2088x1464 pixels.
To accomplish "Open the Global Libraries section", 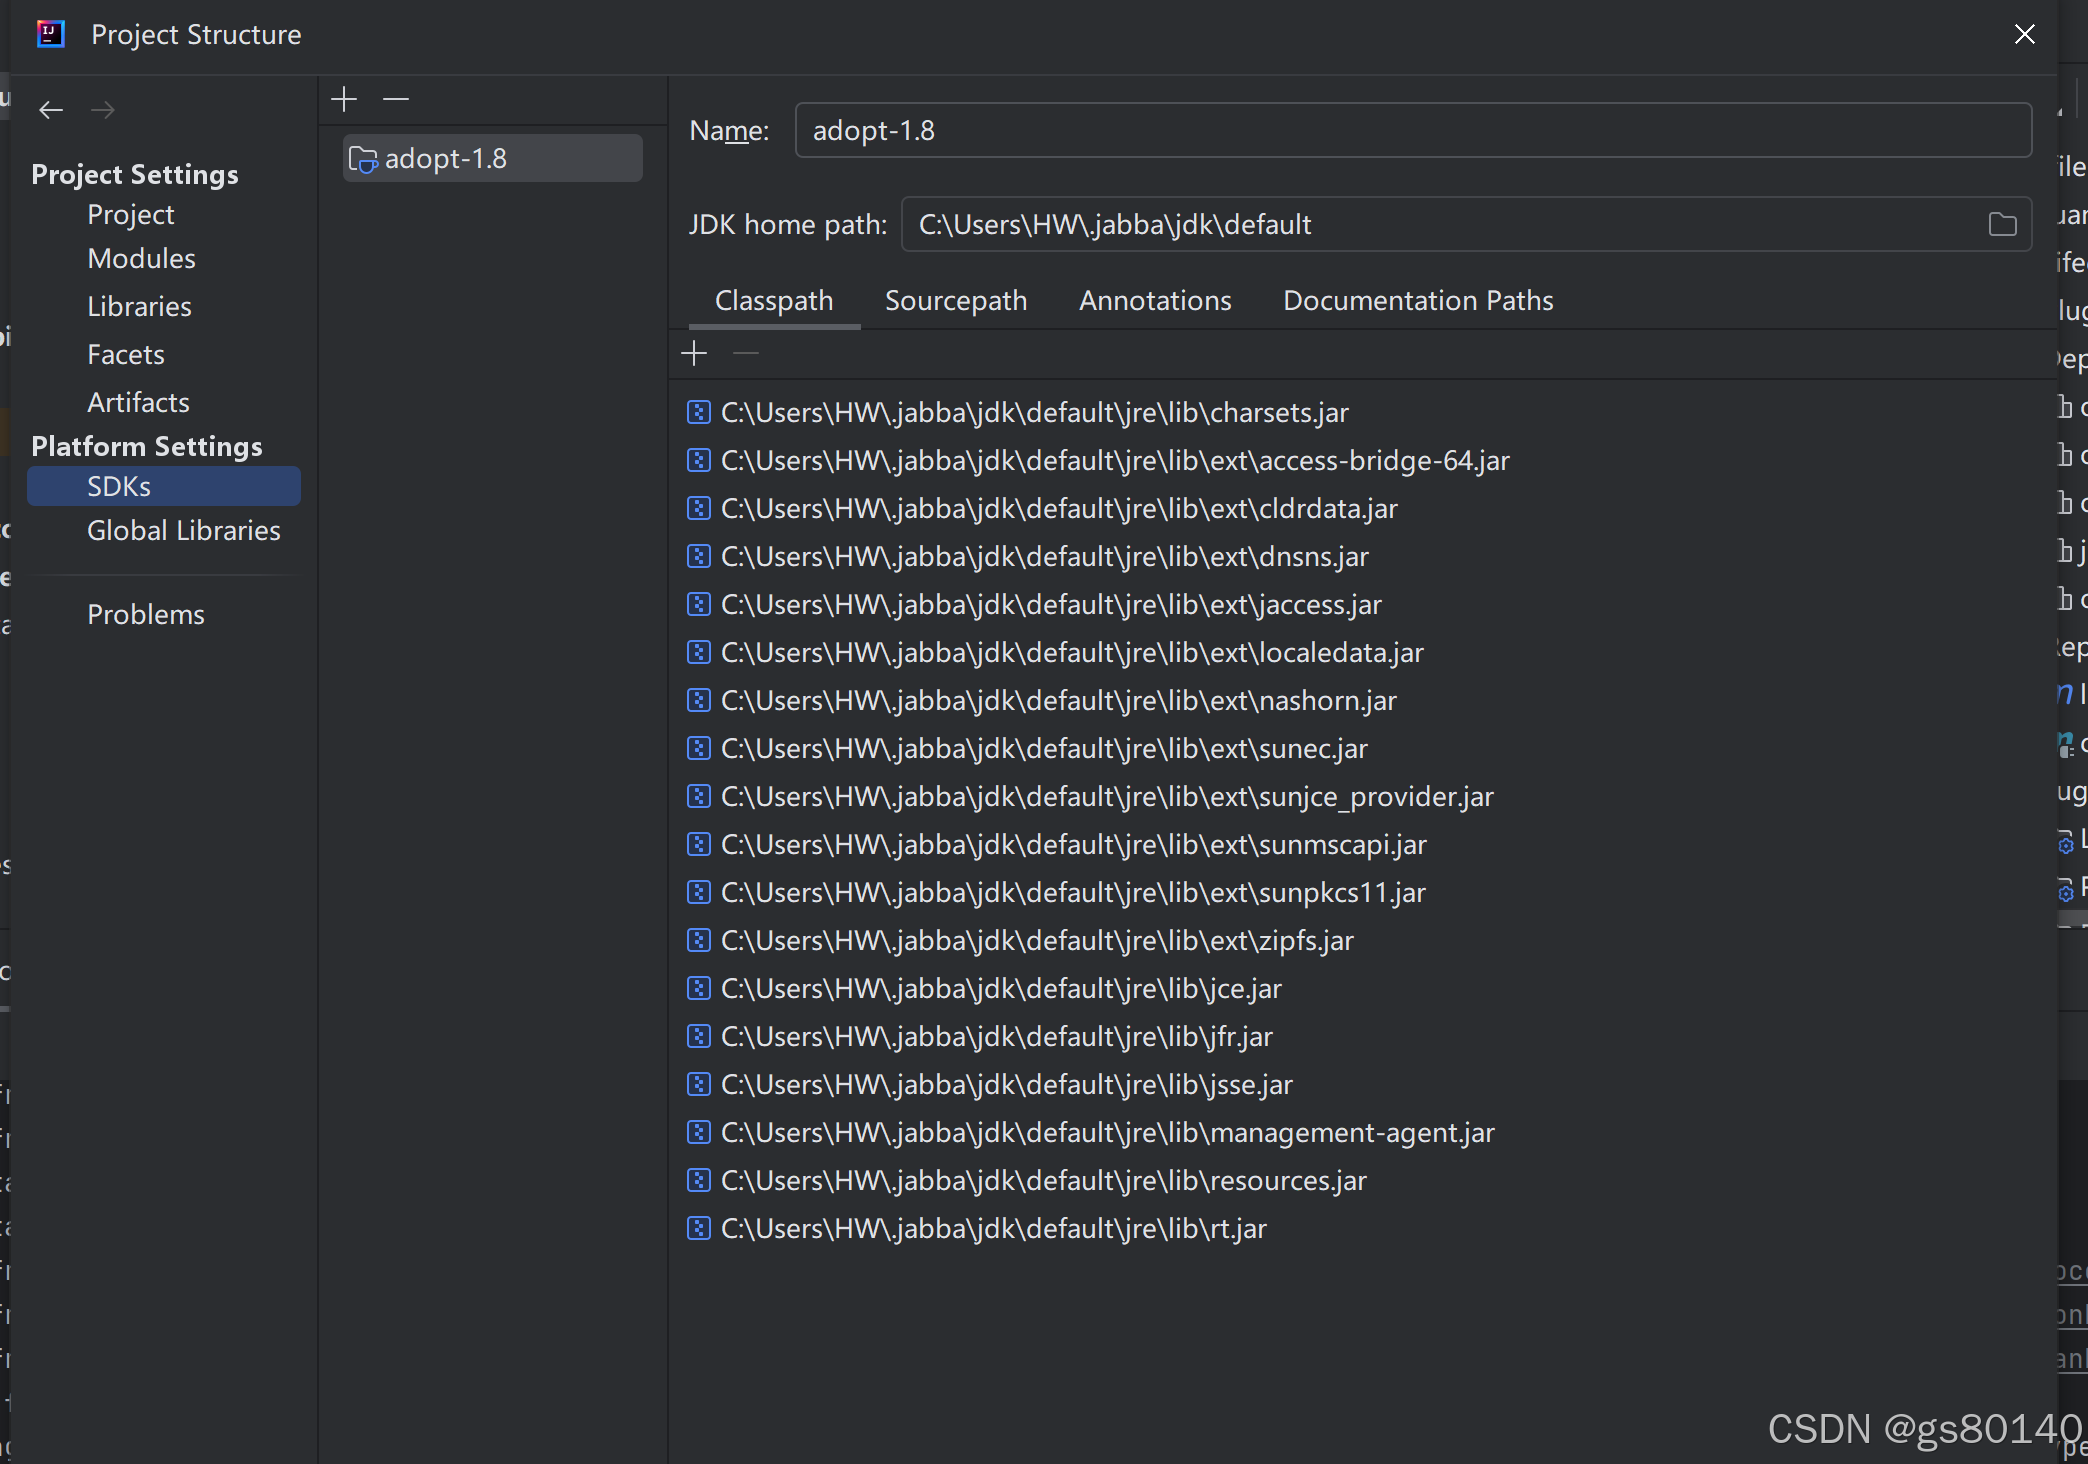I will (183, 531).
